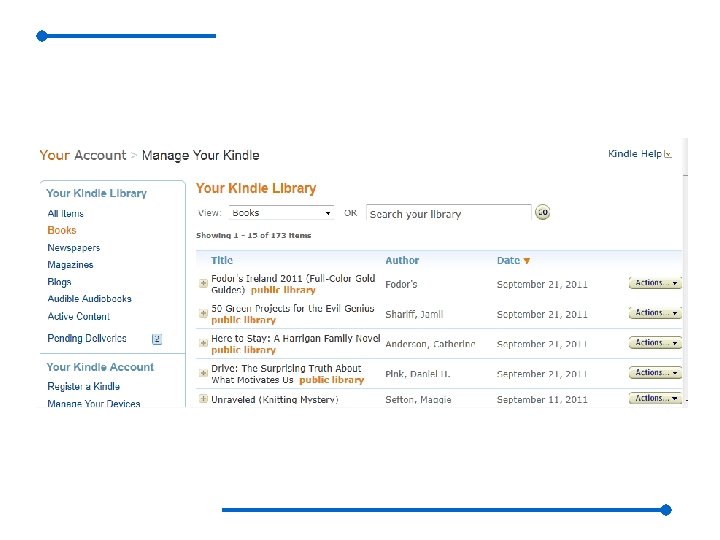The height and width of the screenshot is (540, 720).
Task: Open the Pending Deliveries count icon
Action: click(157, 339)
